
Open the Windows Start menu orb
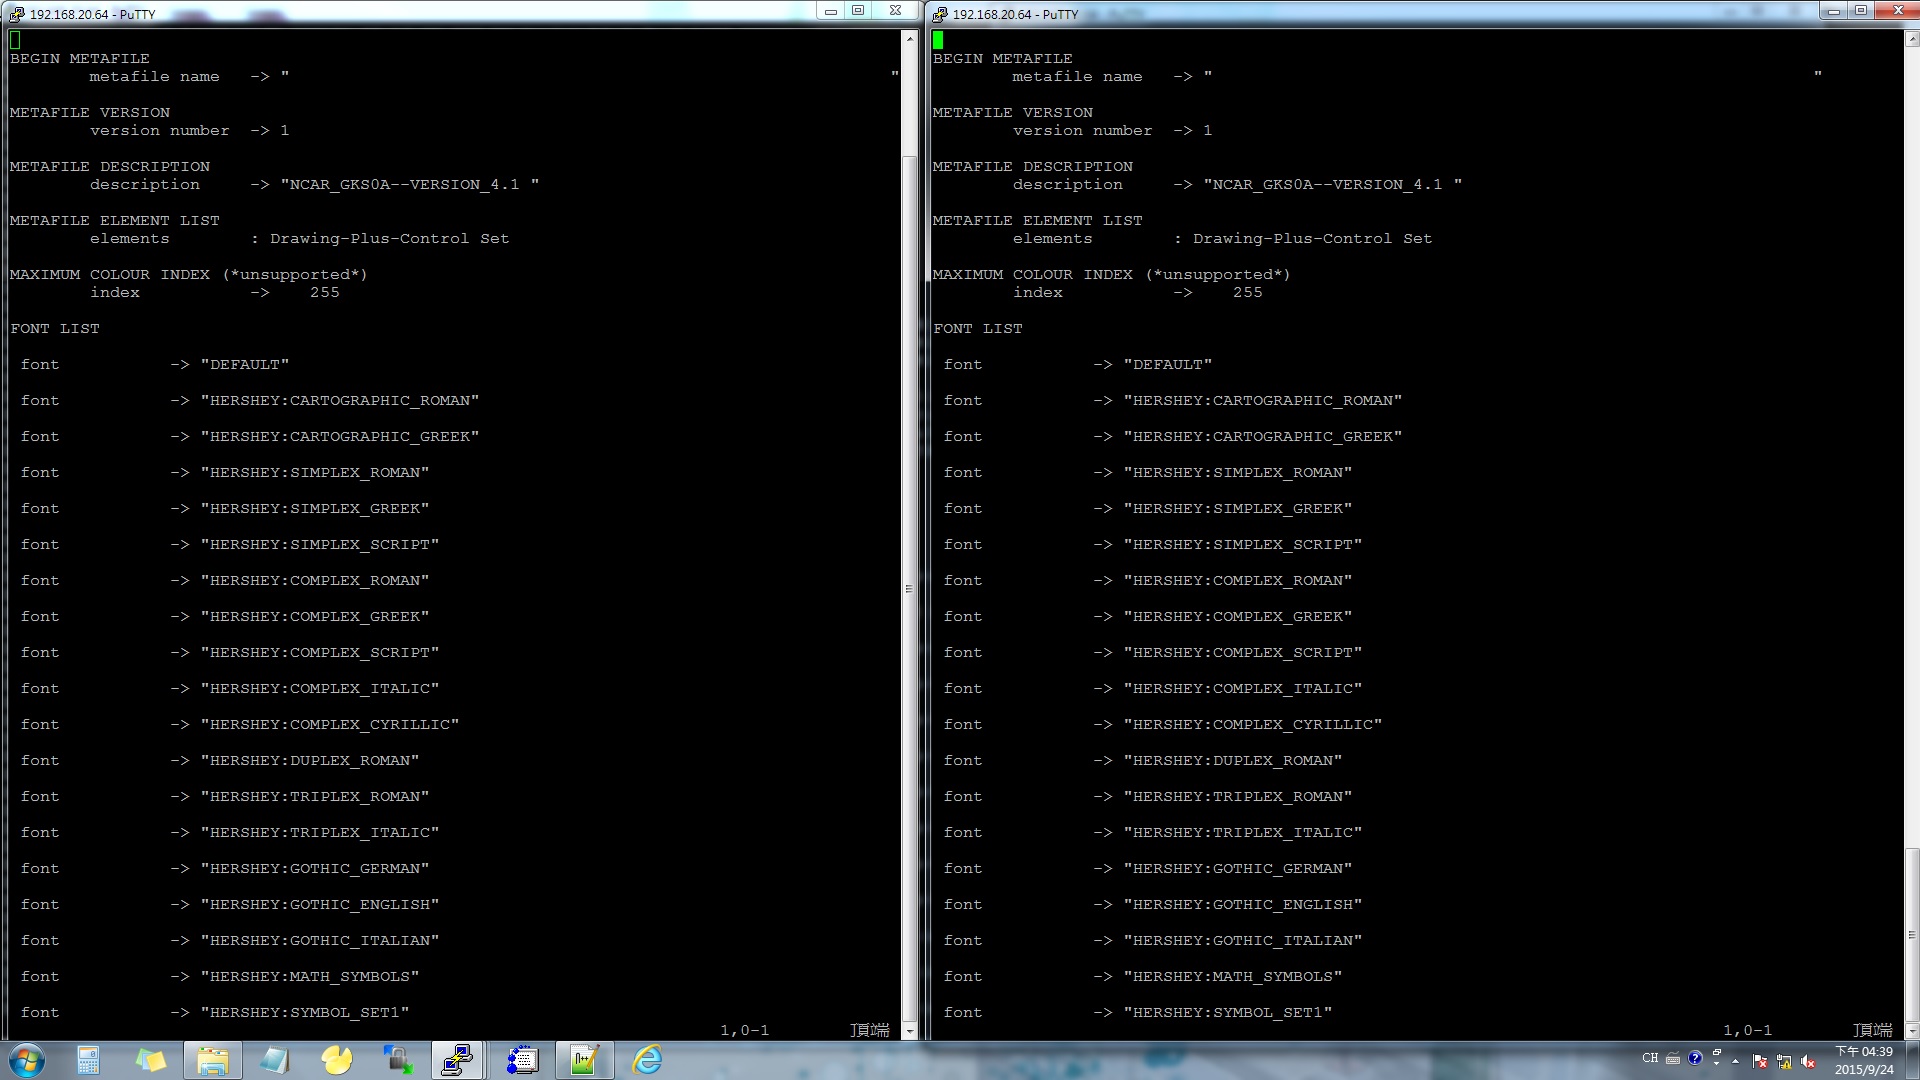tap(27, 1060)
